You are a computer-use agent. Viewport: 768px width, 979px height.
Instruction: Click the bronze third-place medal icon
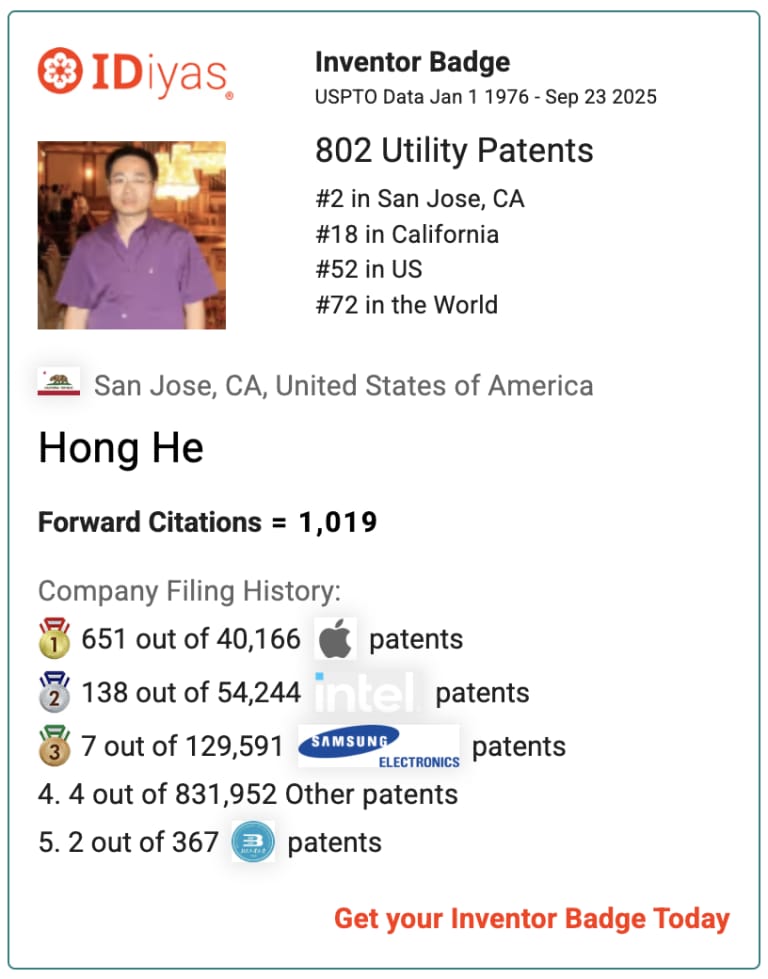[x=54, y=746]
